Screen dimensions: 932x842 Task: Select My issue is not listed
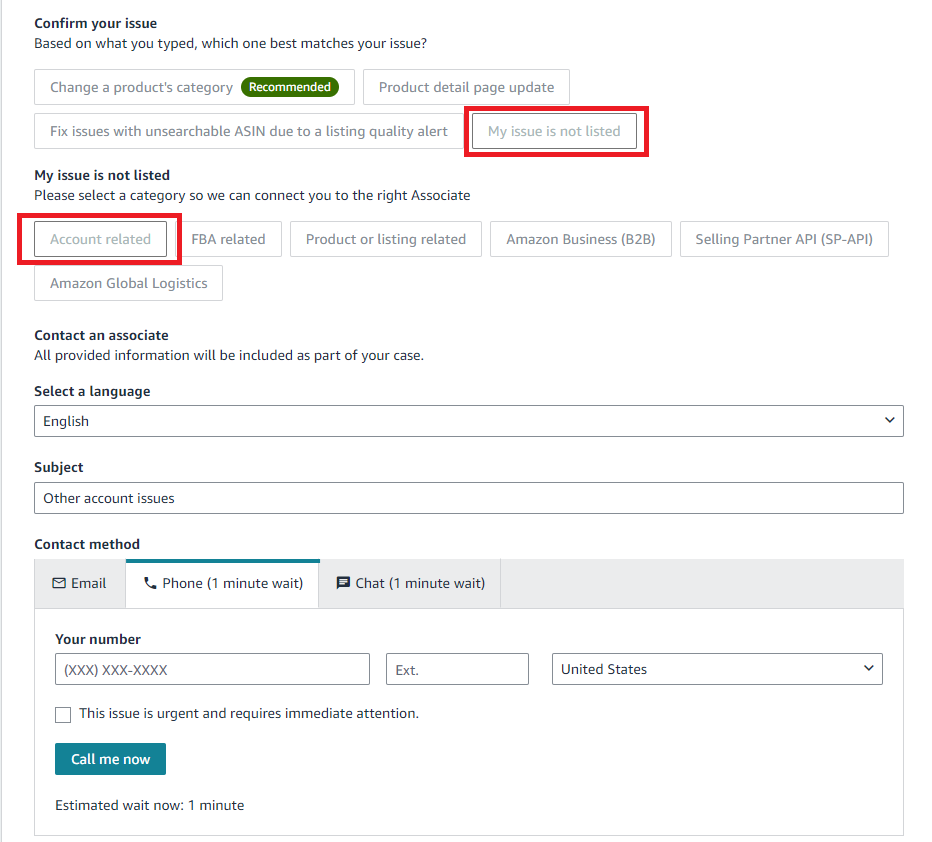point(556,130)
